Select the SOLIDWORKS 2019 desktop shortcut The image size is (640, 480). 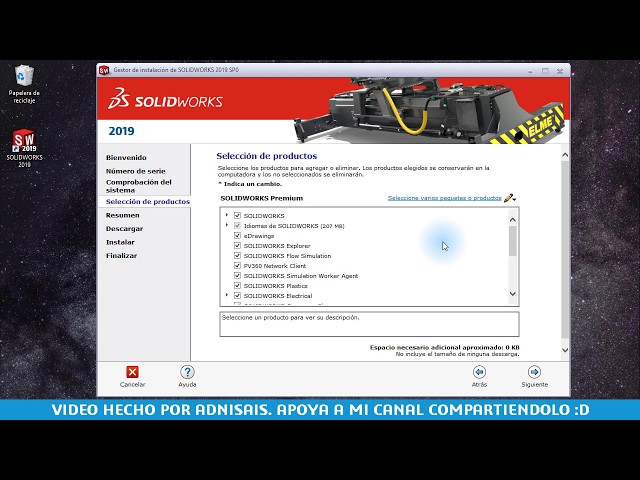coord(24,148)
